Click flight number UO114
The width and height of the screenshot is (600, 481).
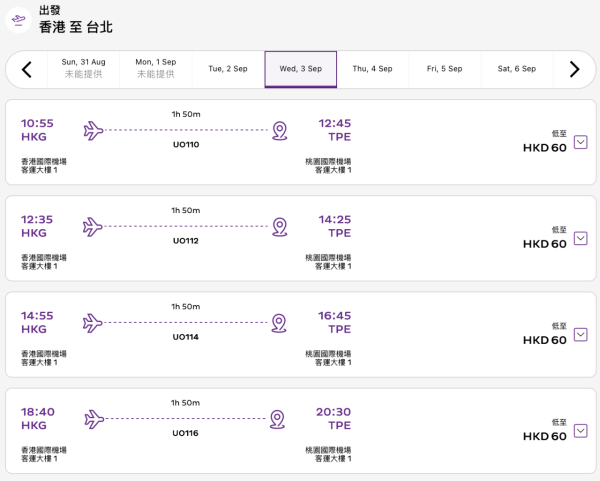pos(186,337)
